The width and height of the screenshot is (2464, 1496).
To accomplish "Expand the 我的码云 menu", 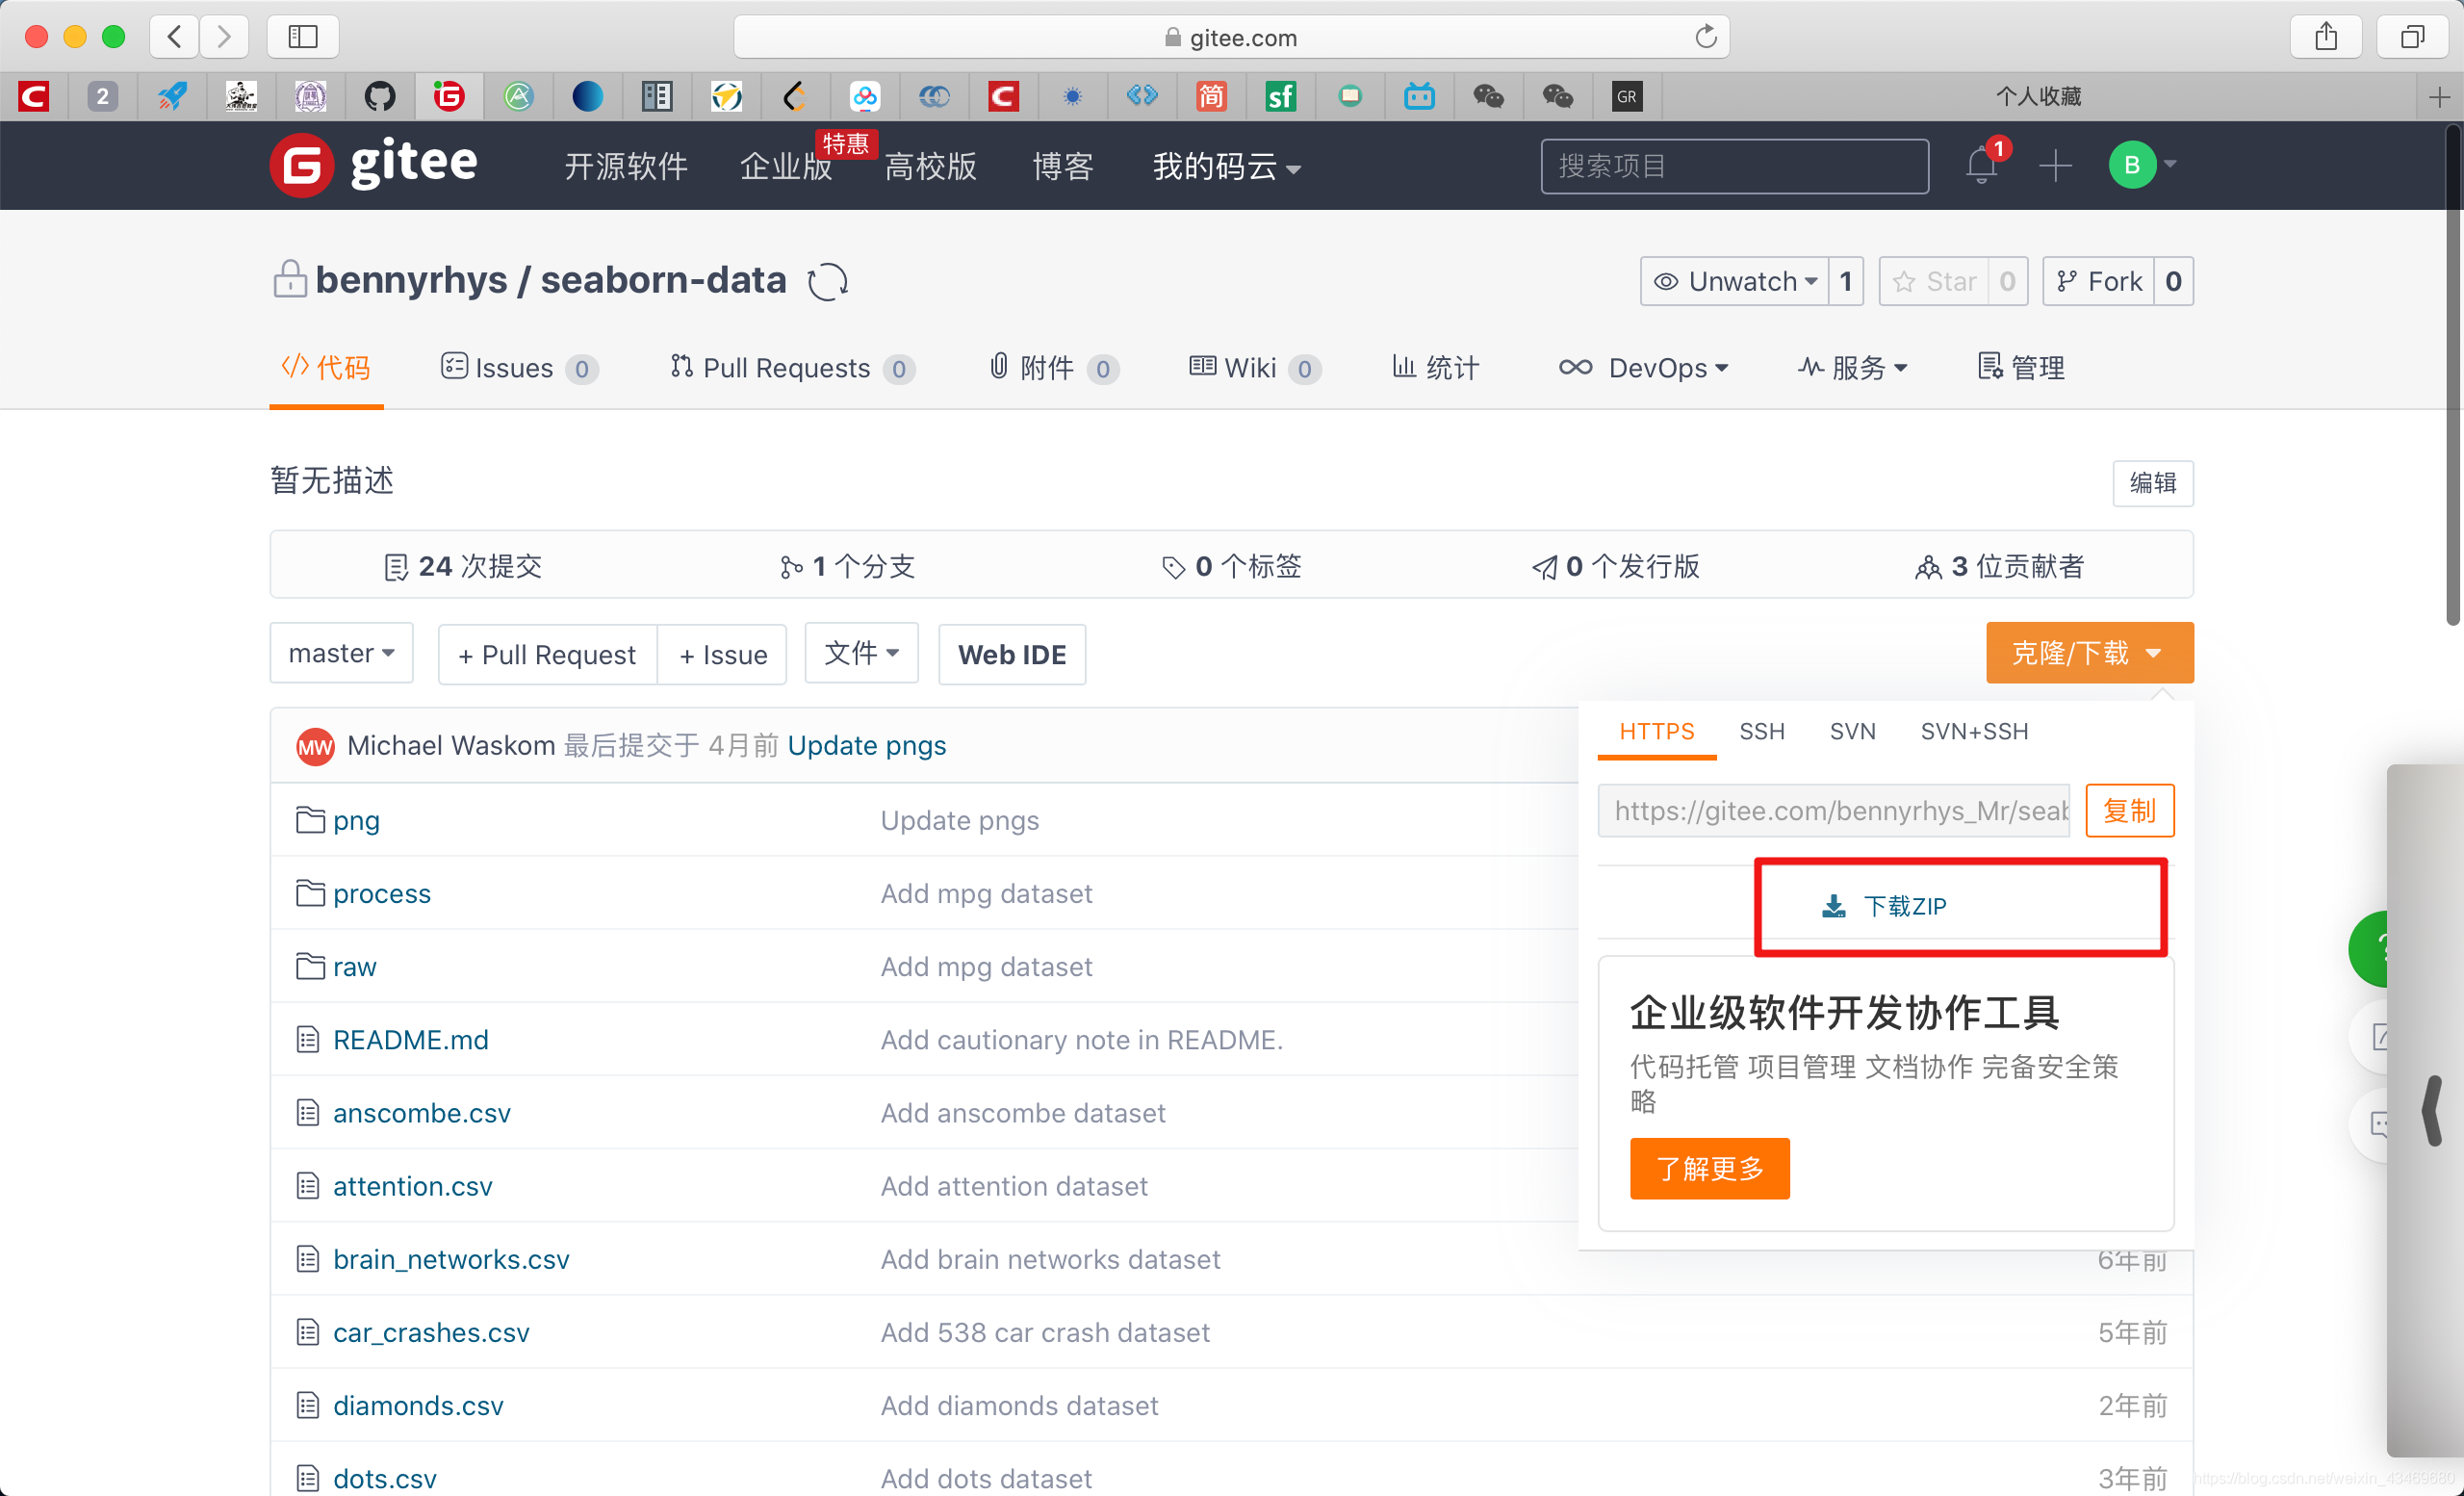I will click(1226, 166).
